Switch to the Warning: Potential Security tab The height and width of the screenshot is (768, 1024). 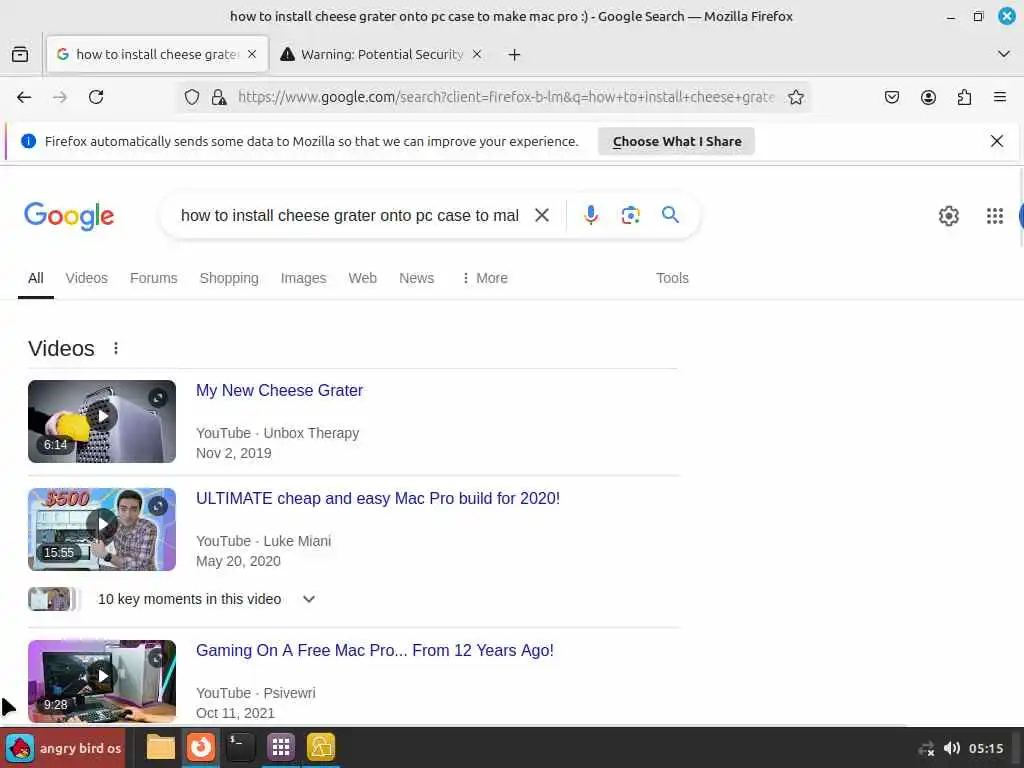tap(381, 54)
